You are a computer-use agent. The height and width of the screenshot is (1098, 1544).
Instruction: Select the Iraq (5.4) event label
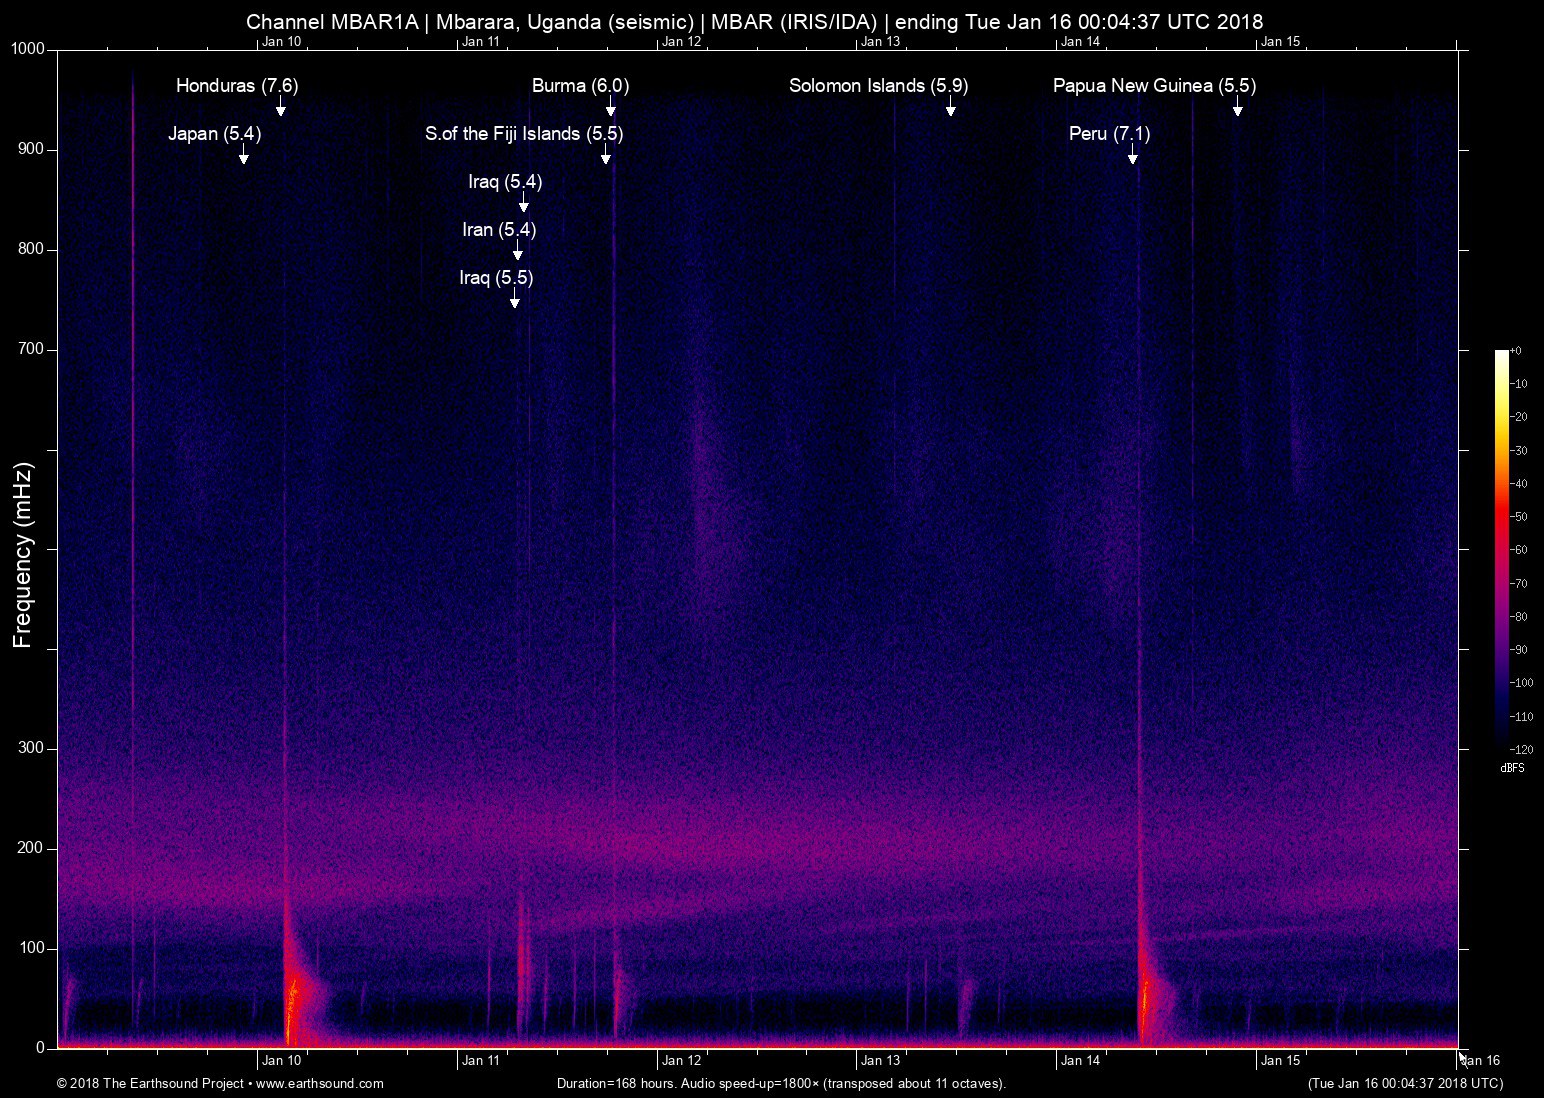click(x=505, y=182)
